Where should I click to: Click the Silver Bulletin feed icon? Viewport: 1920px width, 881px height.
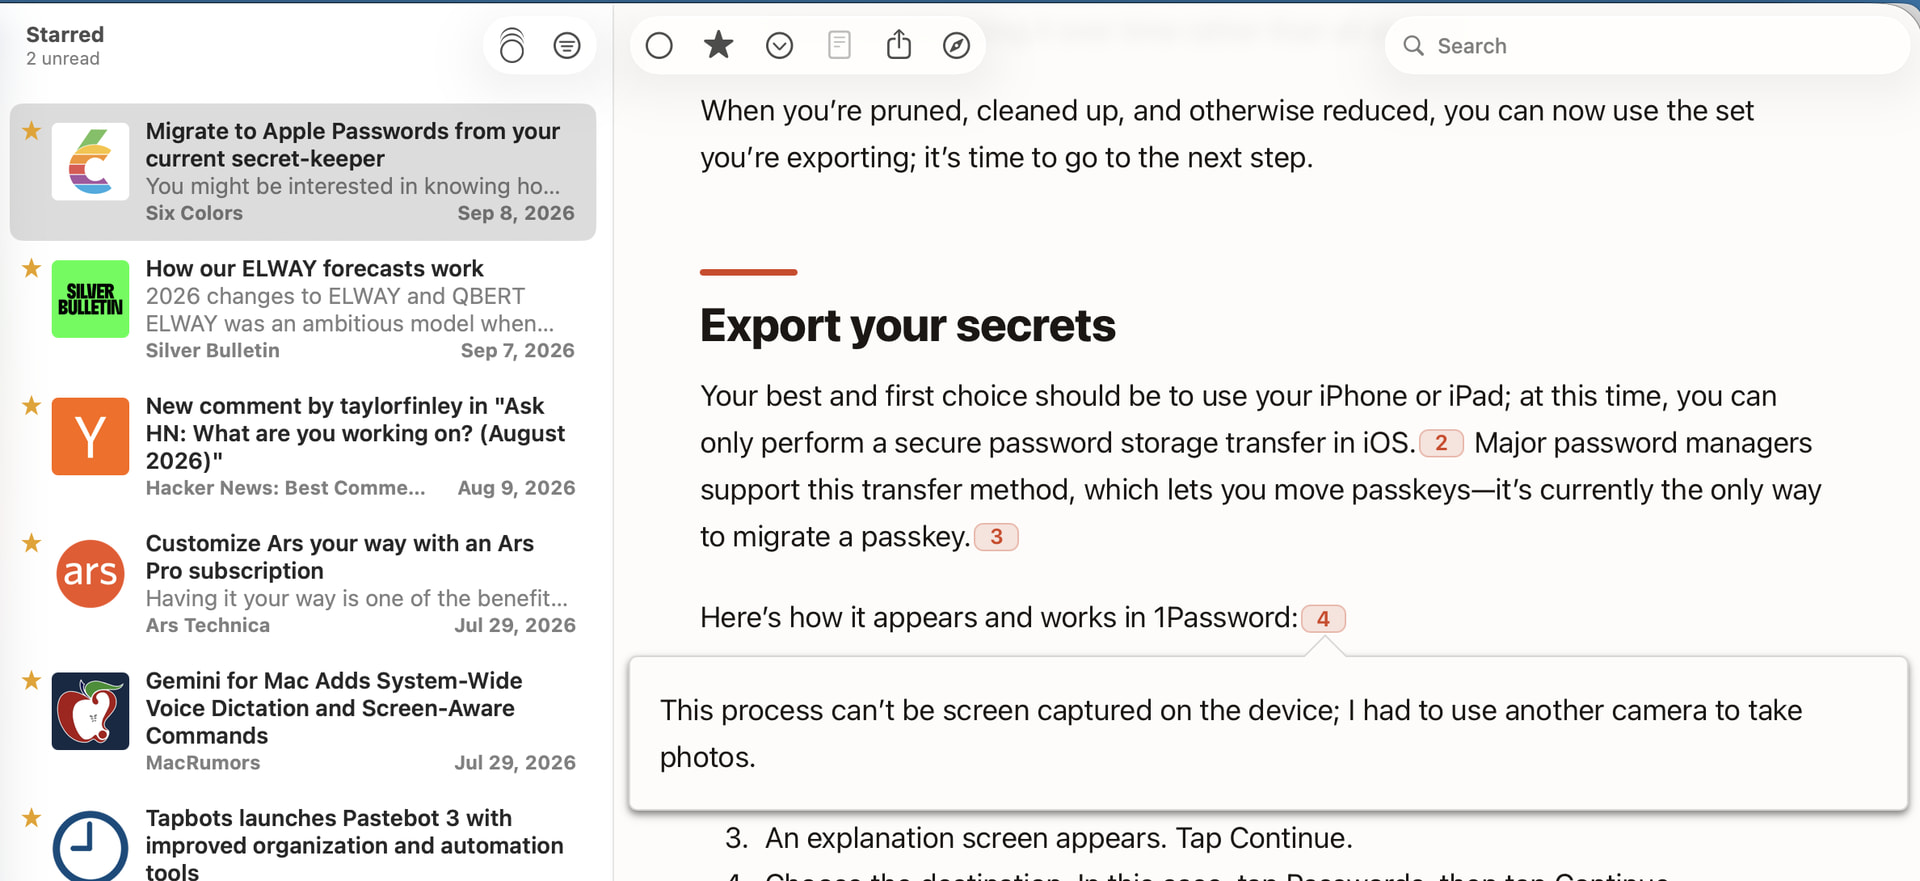click(90, 299)
